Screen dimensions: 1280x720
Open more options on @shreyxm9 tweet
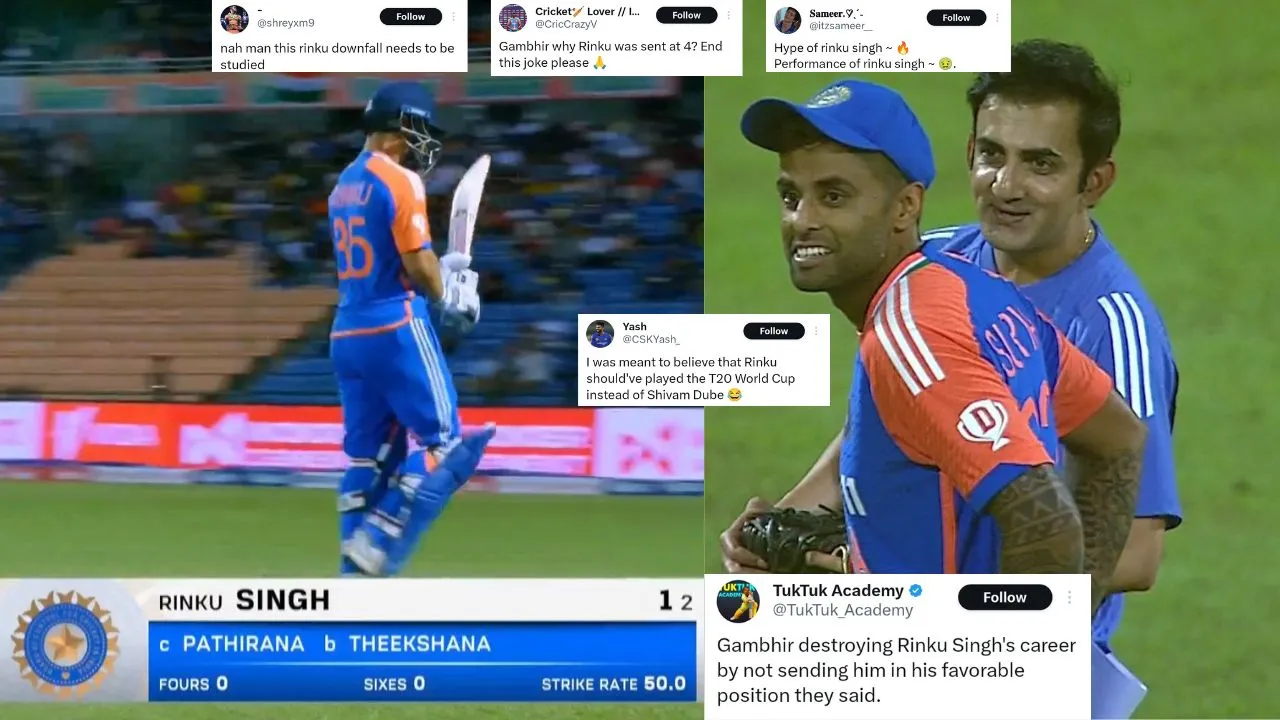click(x=453, y=16)
